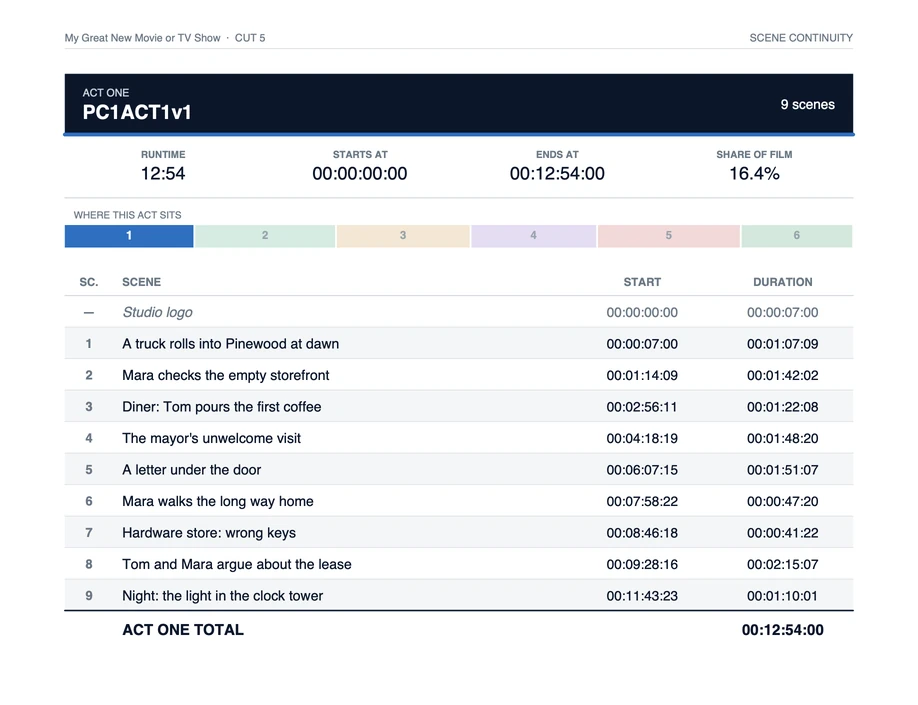Click start time 00:04:18:19
Screen dimensions: 918x705
tap(642, 439)
